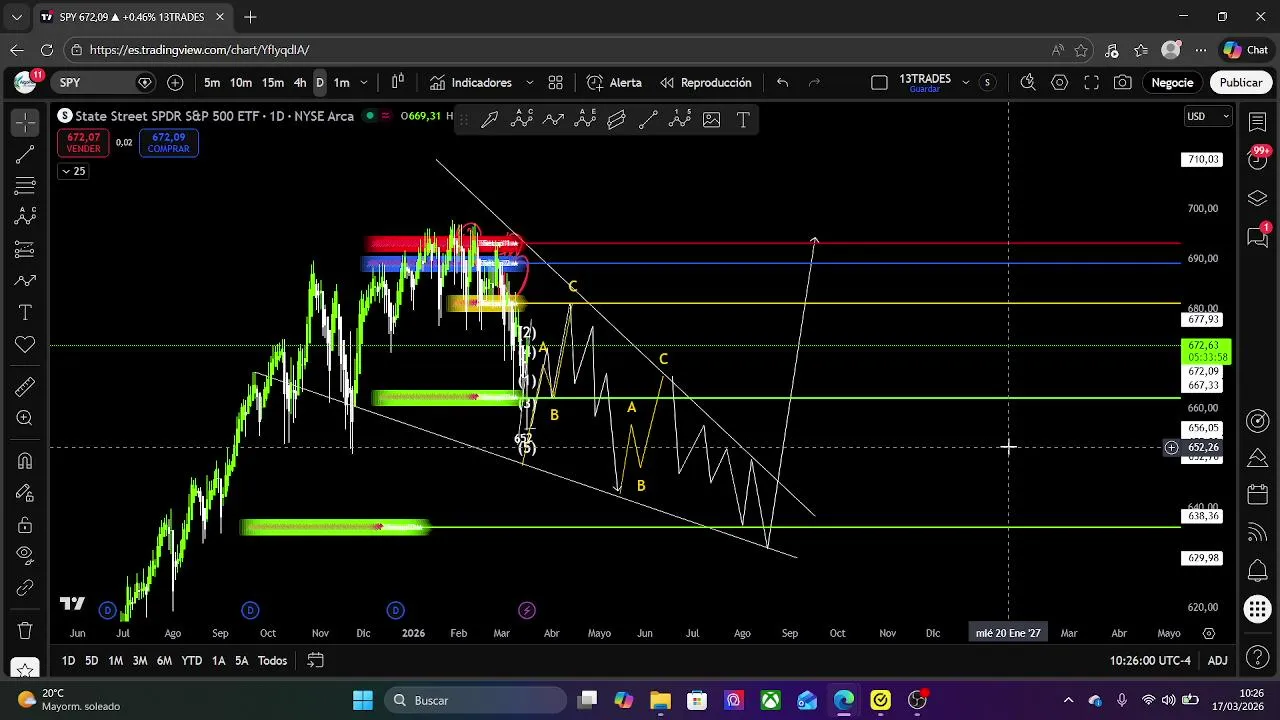Enter fullscreen chart mode

(x=1091, y=83)
